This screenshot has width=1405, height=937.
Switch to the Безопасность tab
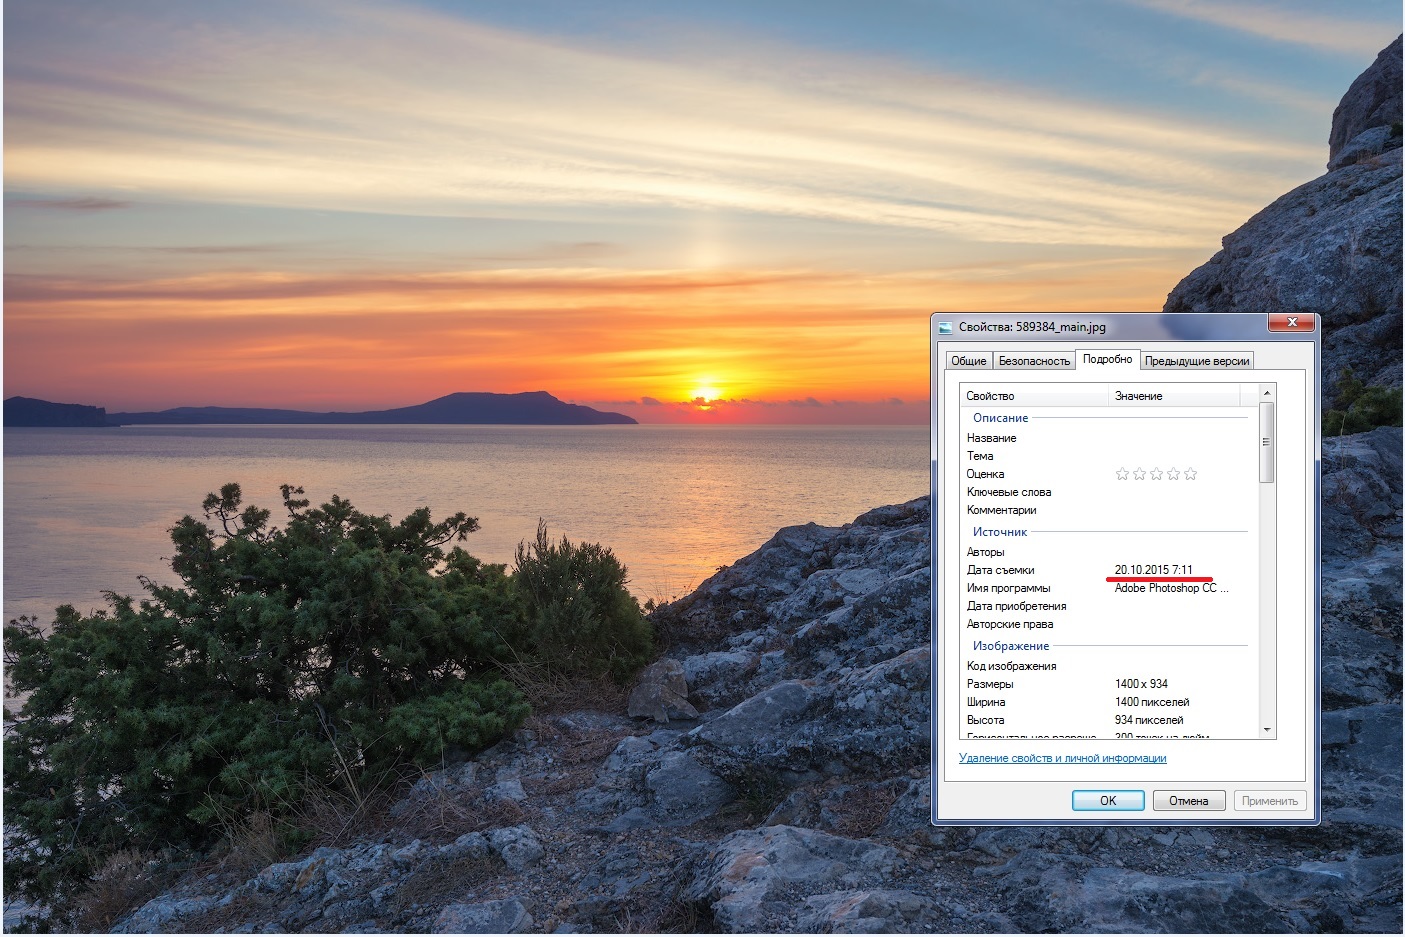point(1034,361)
